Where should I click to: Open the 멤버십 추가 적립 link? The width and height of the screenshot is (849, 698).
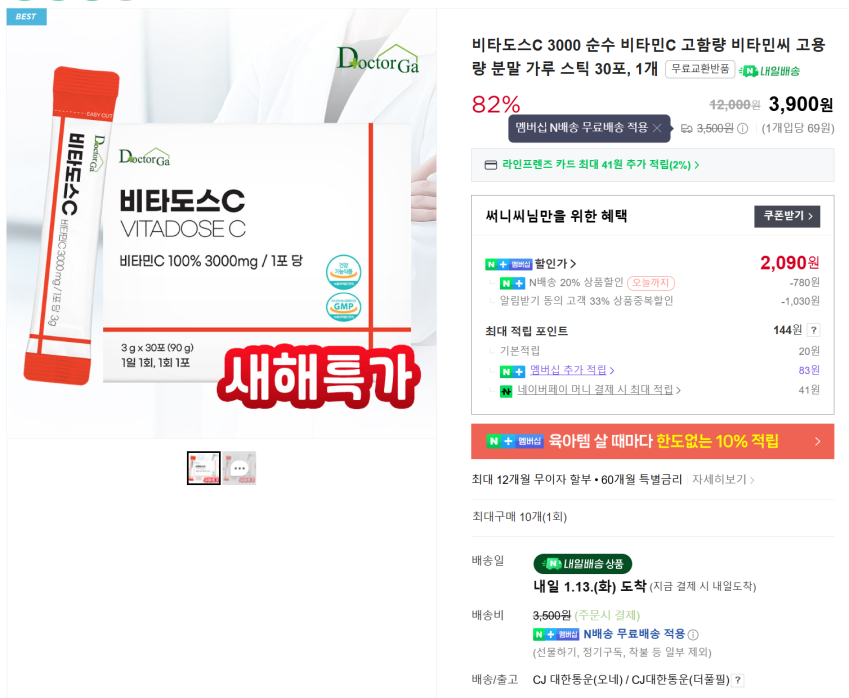[572, 370]
